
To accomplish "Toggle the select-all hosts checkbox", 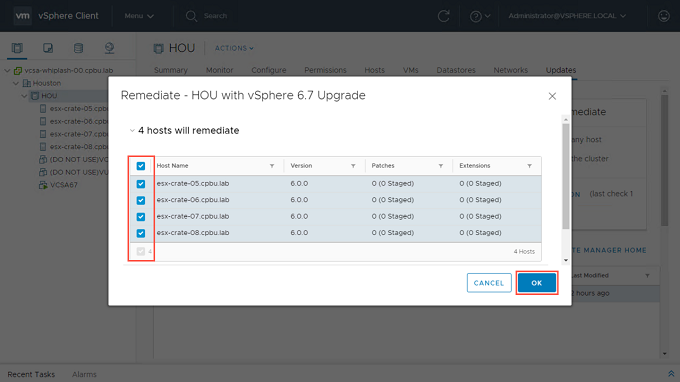I will point(141,166).
